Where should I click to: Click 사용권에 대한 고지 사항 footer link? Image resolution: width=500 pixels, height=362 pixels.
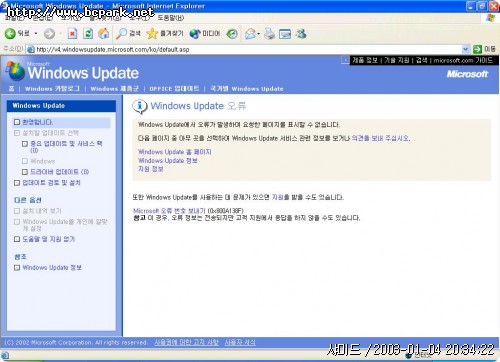click(187, 342)
